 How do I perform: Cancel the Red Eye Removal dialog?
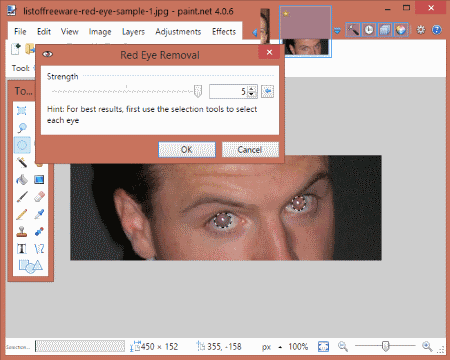250,149
